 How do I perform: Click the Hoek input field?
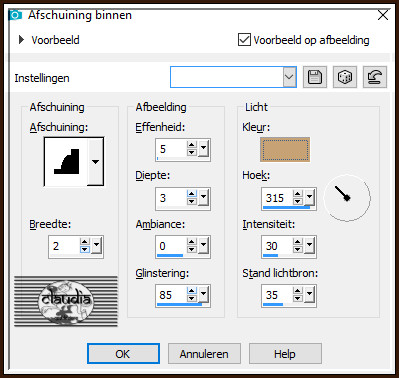pyautogui.click(x=277, y=198)
